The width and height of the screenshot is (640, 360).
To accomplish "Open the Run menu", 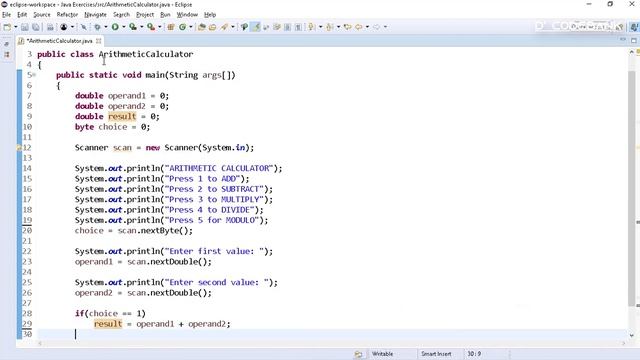I will click(x=165, y=15).
